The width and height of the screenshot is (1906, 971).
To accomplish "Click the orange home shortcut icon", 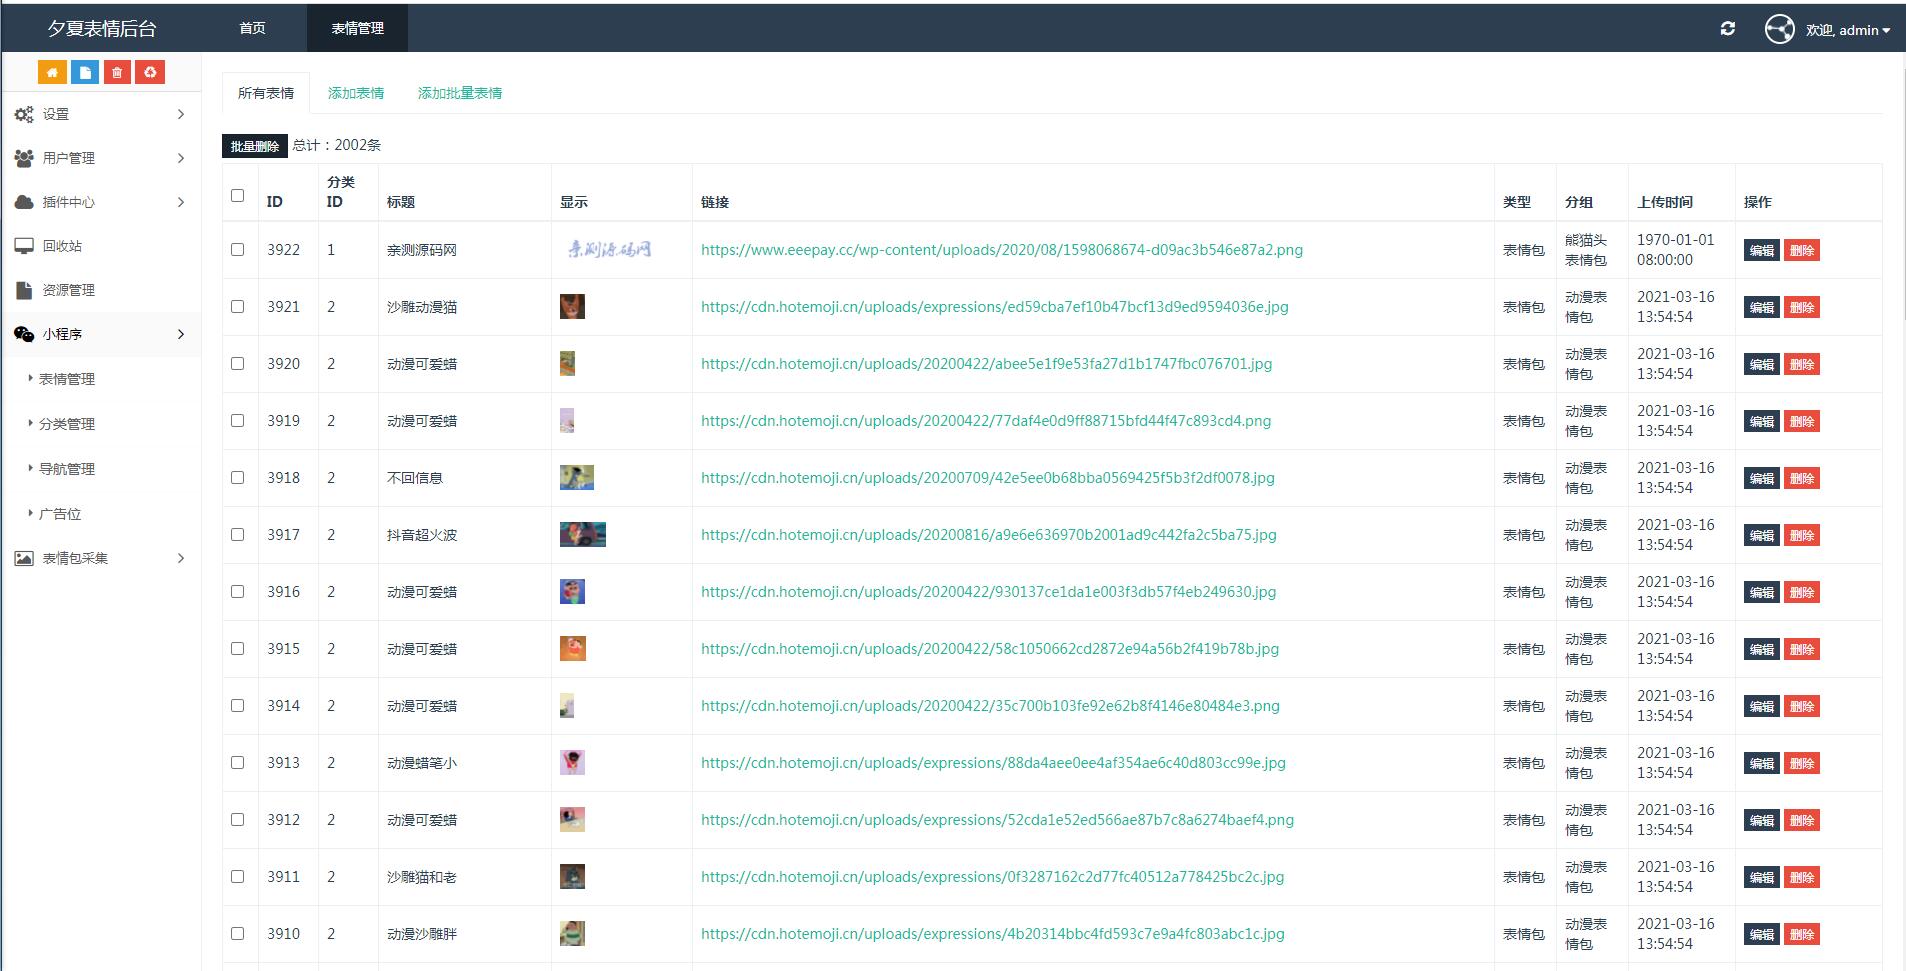I will pos(53,72).
